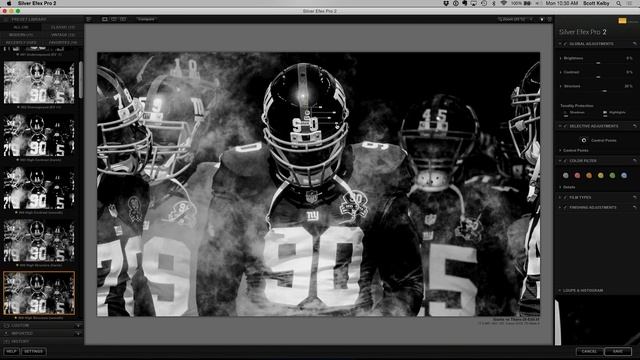Open the Settings button
640x360 pixels.
click(33, 351)
